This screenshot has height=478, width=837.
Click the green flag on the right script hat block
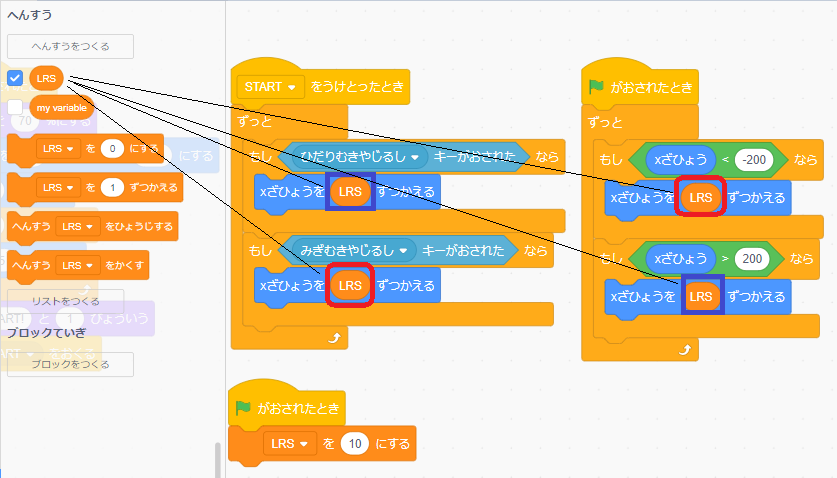click(598, 86)
